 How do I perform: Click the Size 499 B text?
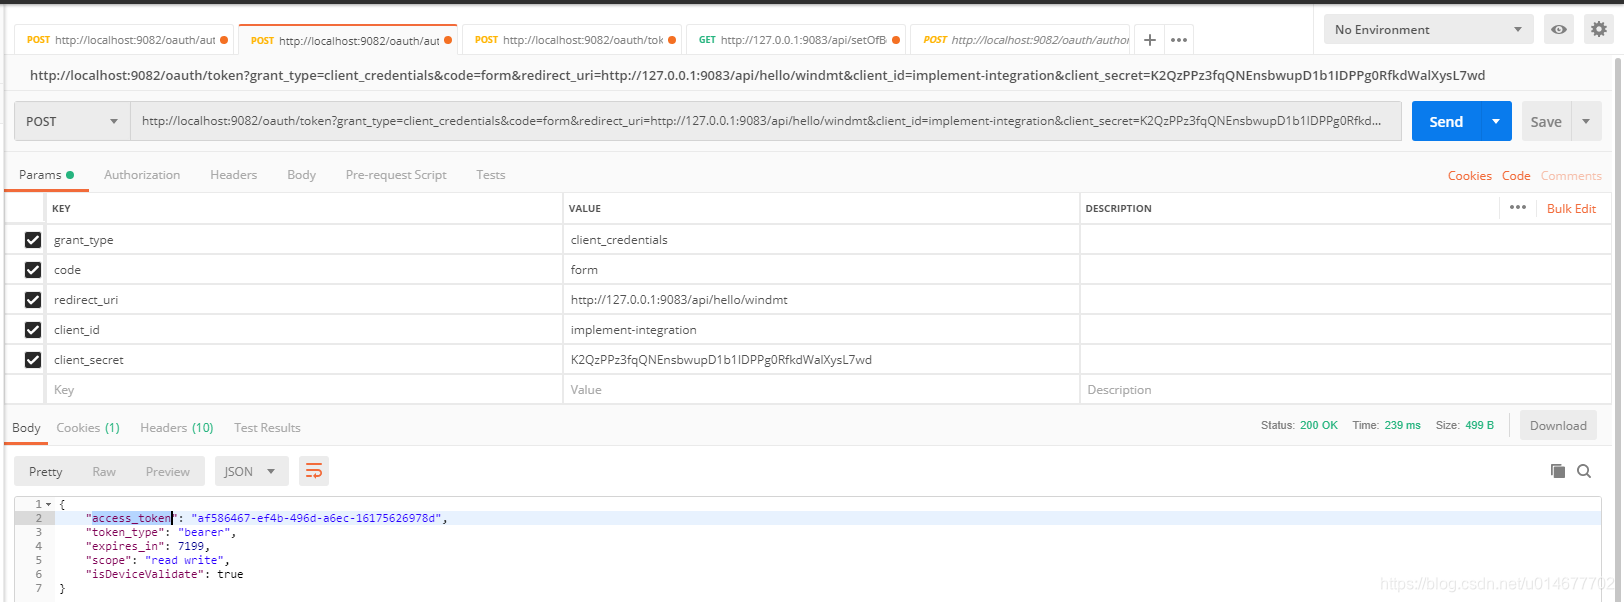point(1465,425)
